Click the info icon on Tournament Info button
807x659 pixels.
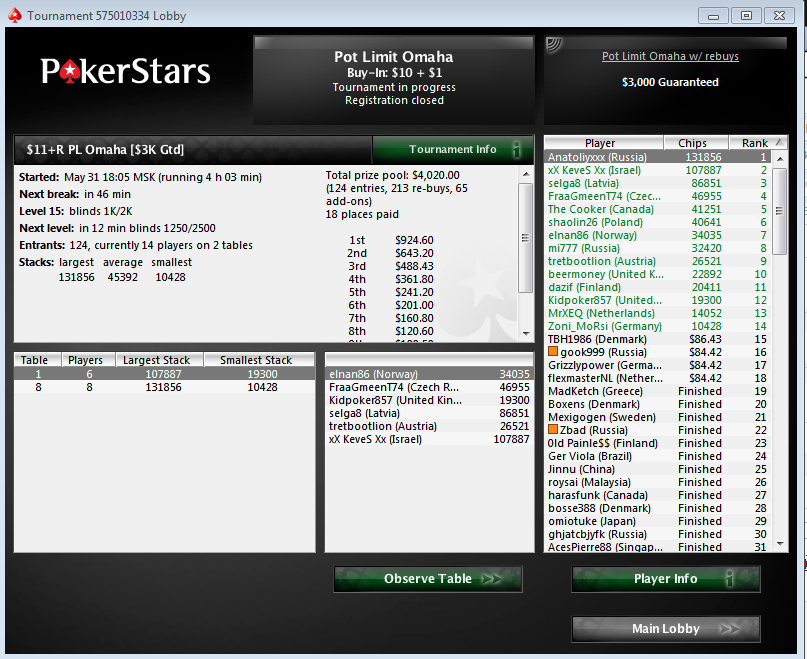click(x=516, y=149)
